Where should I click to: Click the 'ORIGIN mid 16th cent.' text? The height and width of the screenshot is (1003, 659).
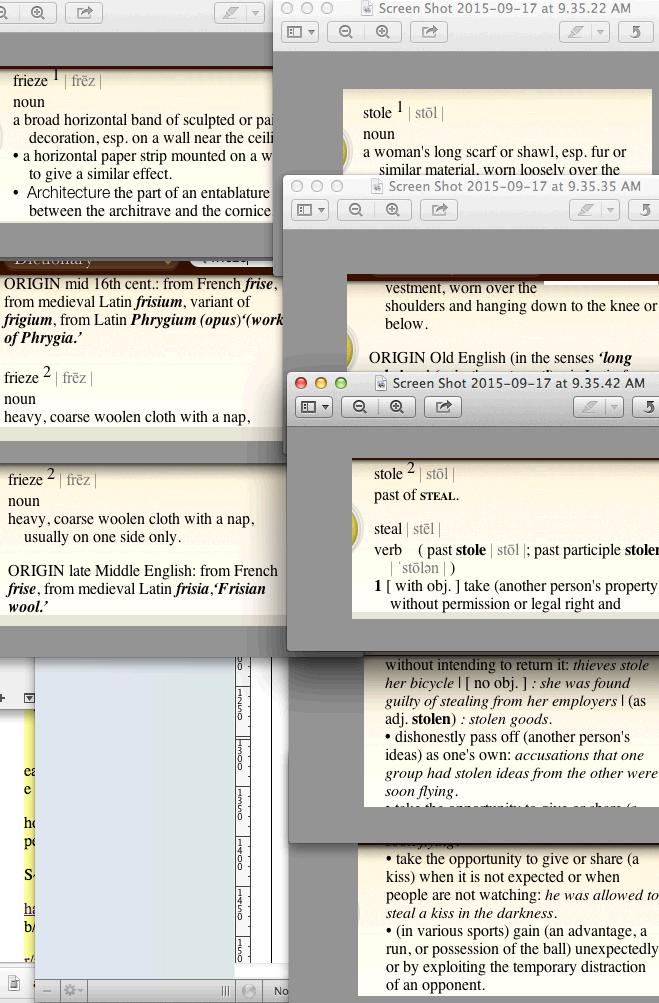tap(82, 284)
